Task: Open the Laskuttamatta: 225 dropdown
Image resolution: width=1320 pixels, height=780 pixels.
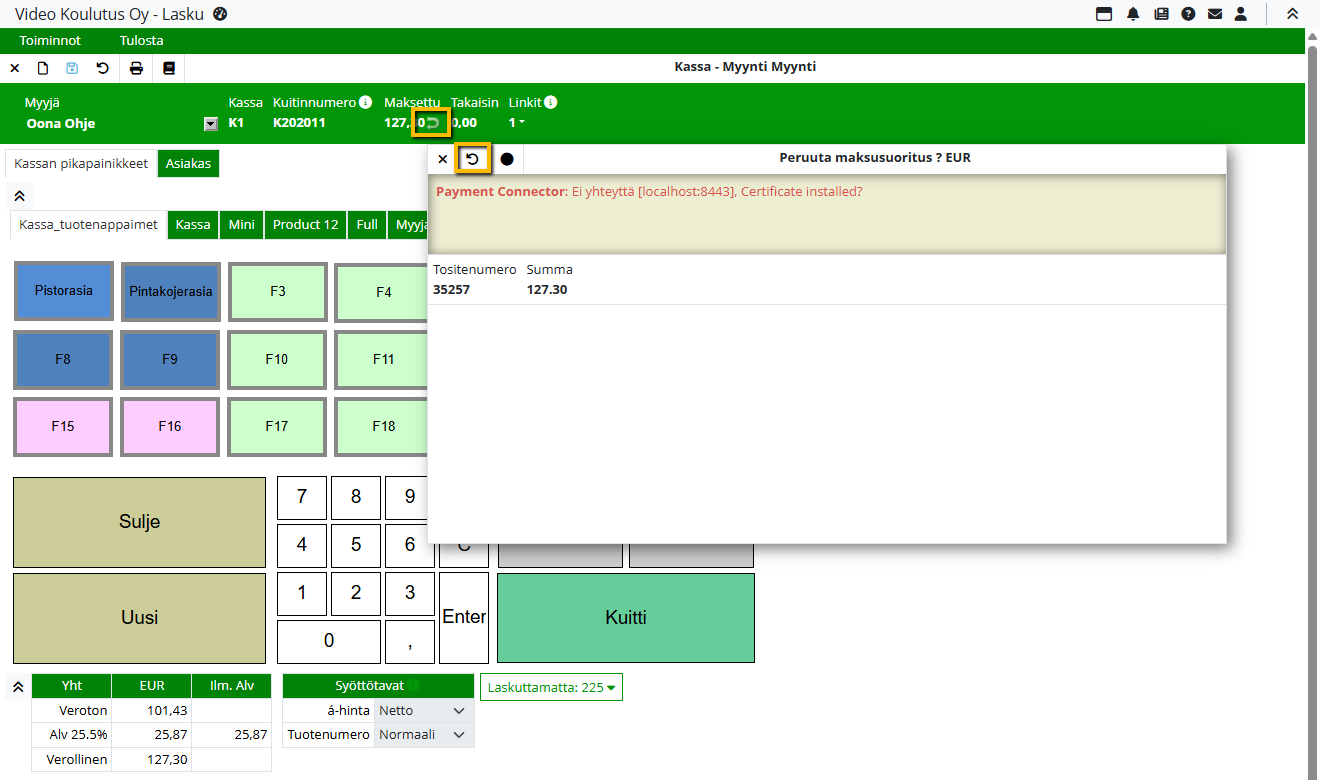Action: click(551, 687)
